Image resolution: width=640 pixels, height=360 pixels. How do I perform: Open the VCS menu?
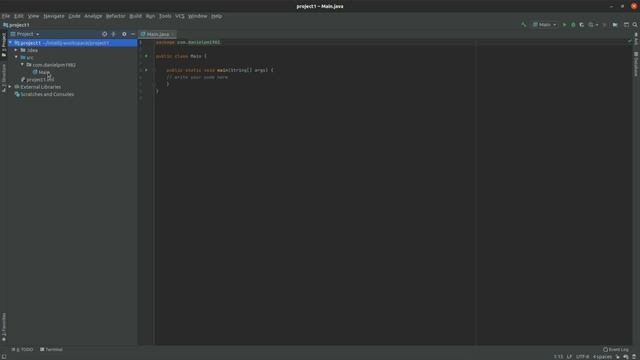click(180, 16)
